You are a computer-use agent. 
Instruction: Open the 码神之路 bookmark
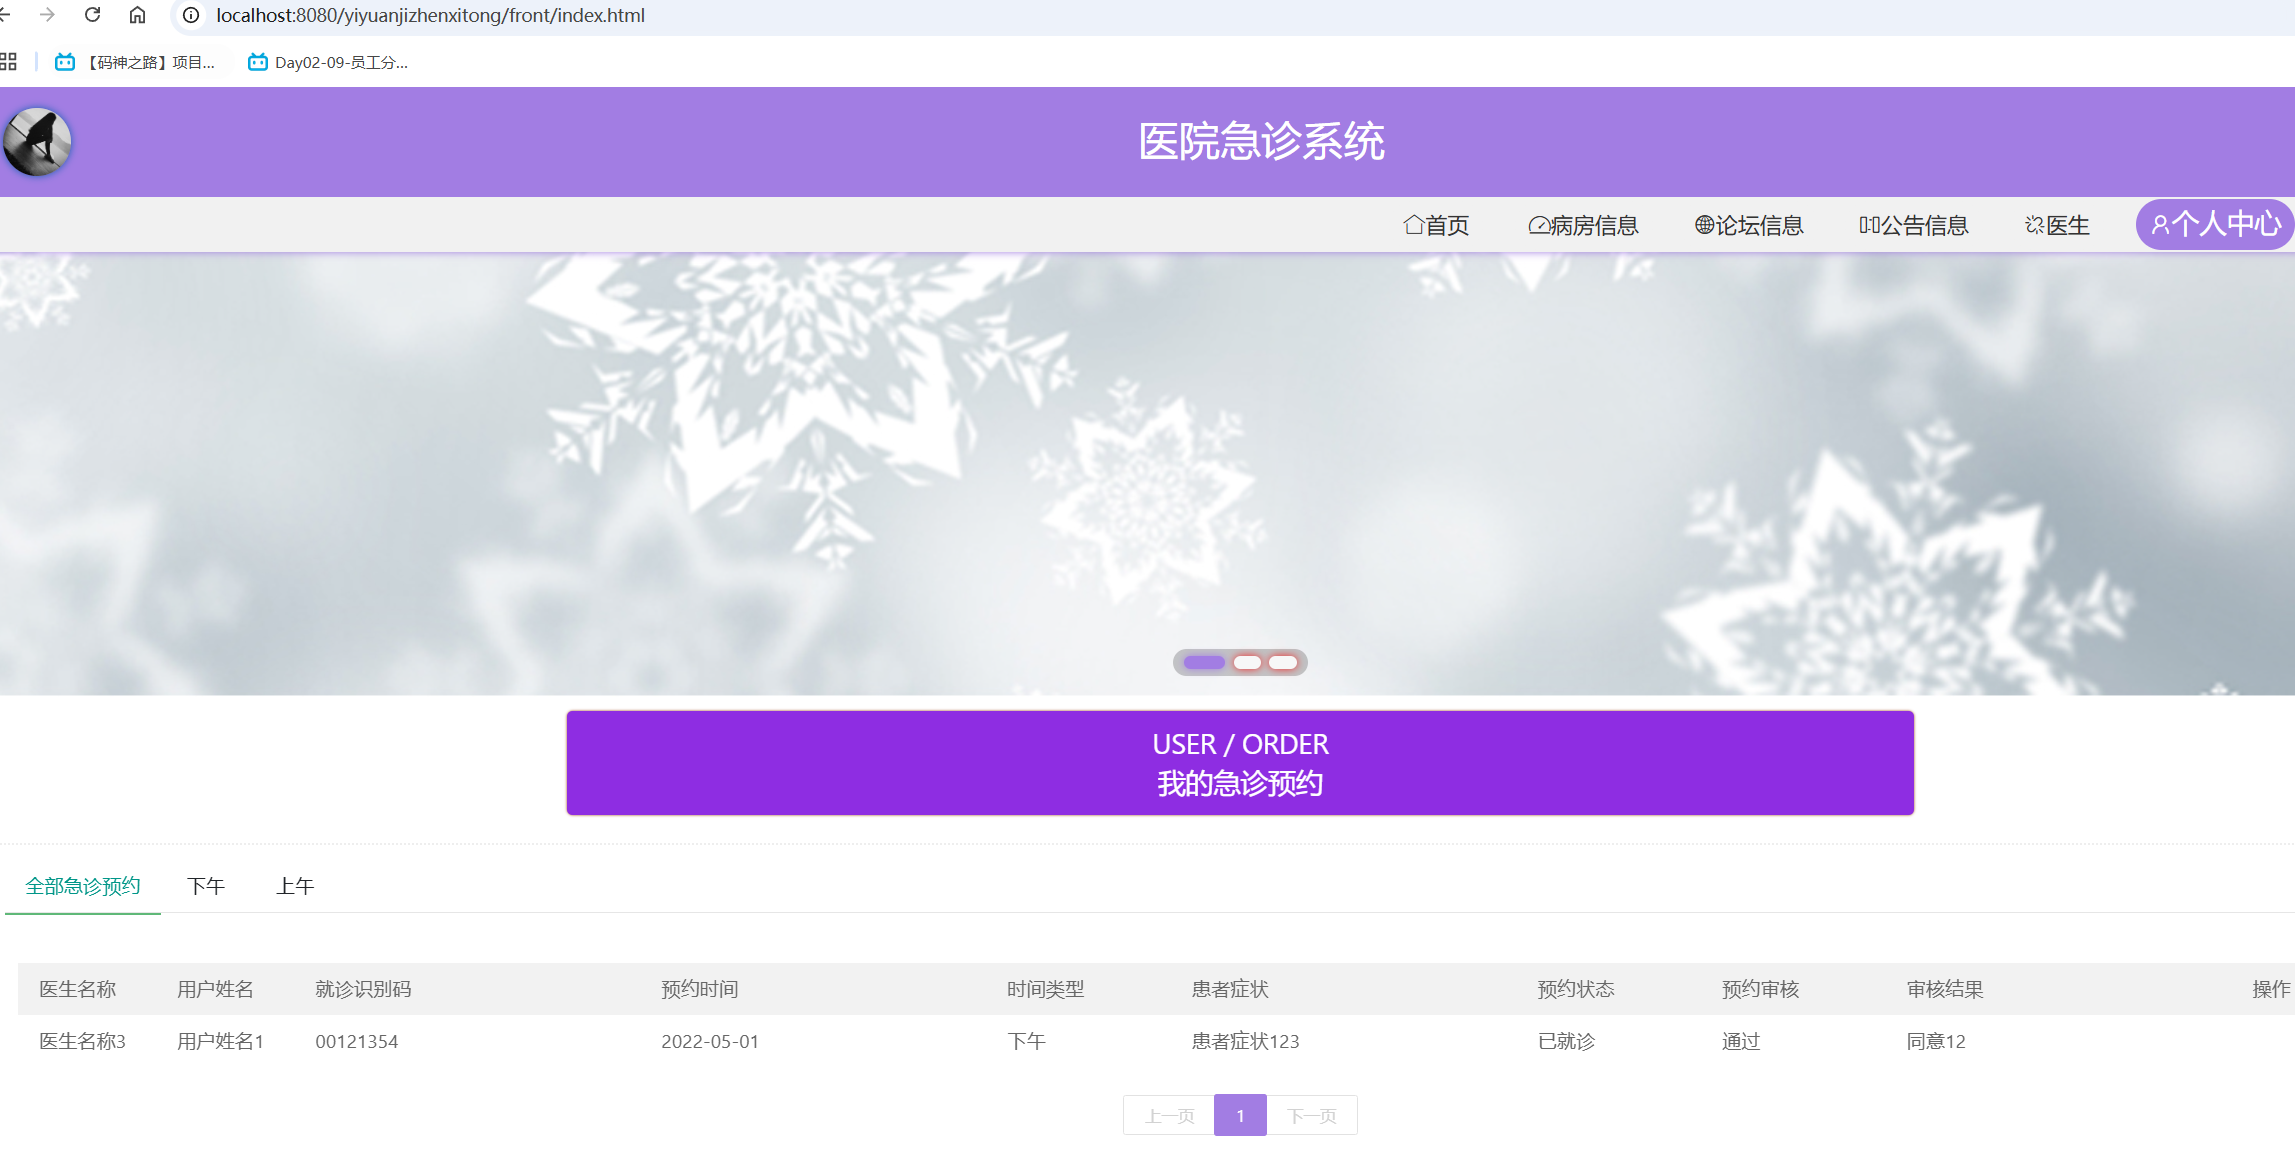click(x=135, y=62)
